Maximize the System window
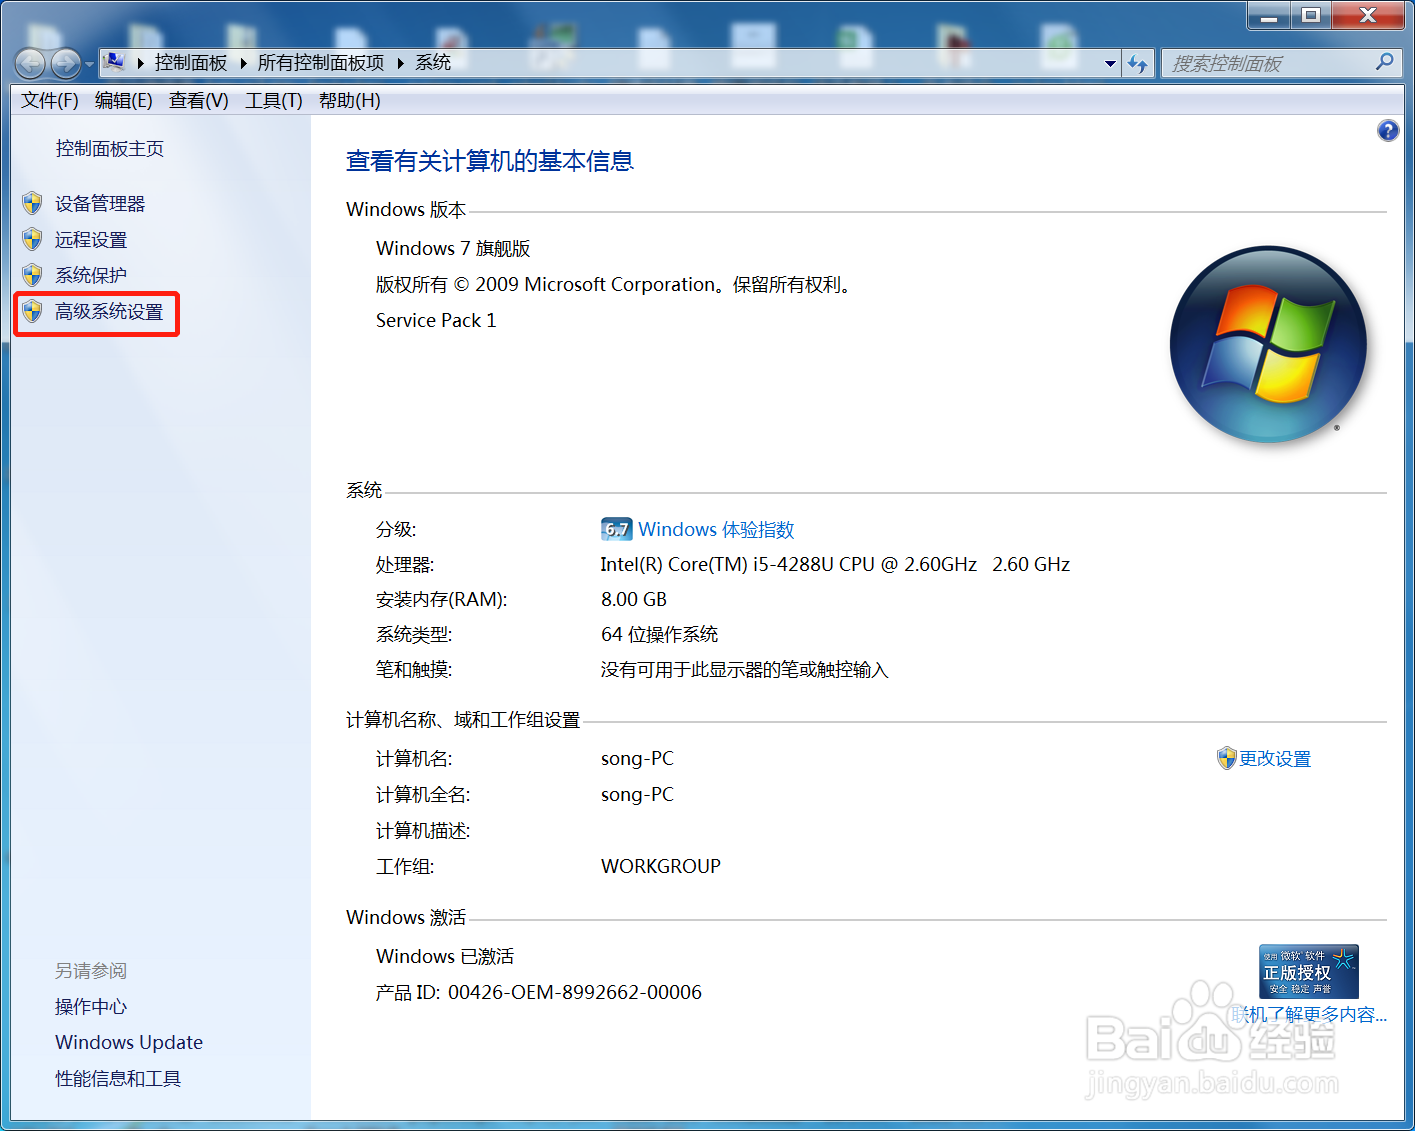 1311,15
